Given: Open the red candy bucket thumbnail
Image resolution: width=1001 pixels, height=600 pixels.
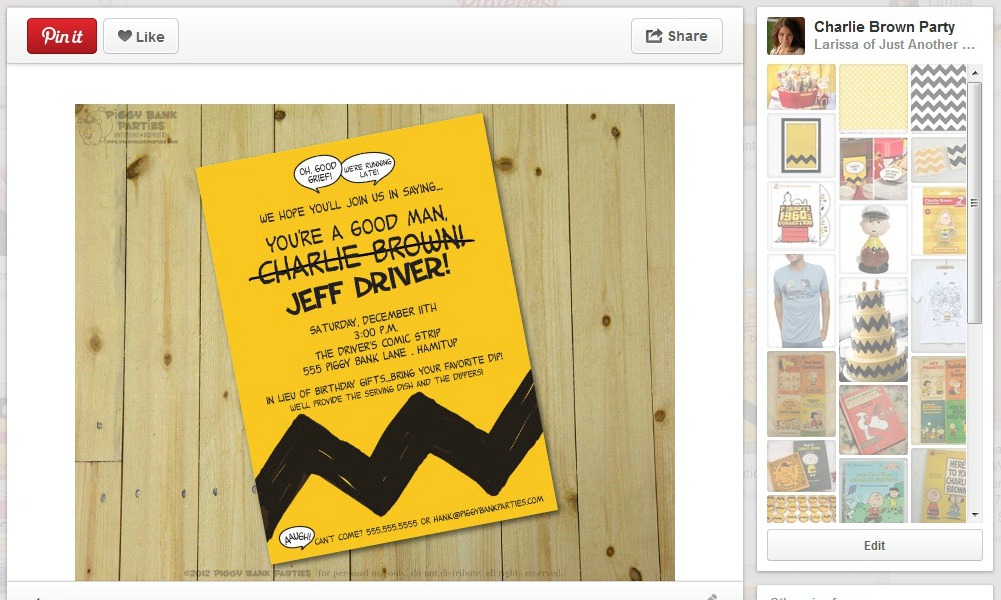Looking at the screenshot, I should tap(801, 87).
